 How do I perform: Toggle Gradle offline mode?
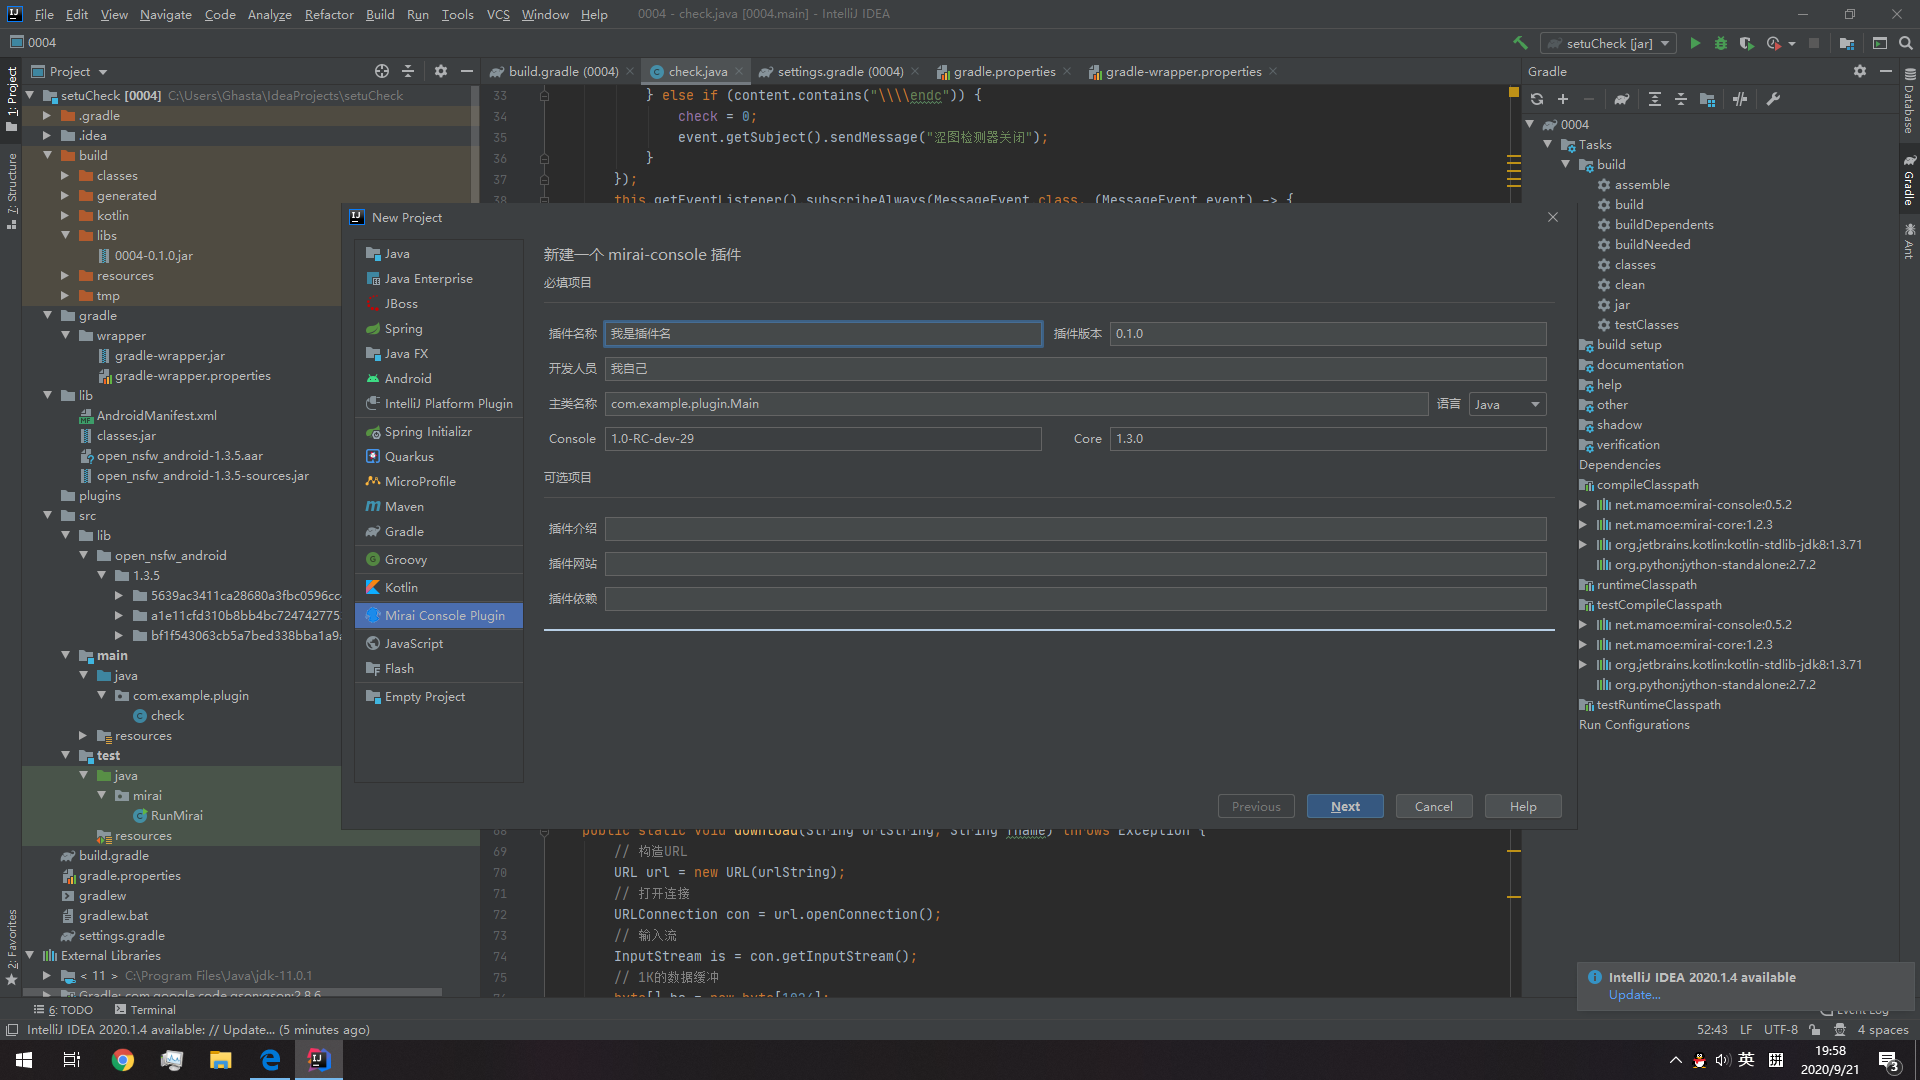point(1740,99)
